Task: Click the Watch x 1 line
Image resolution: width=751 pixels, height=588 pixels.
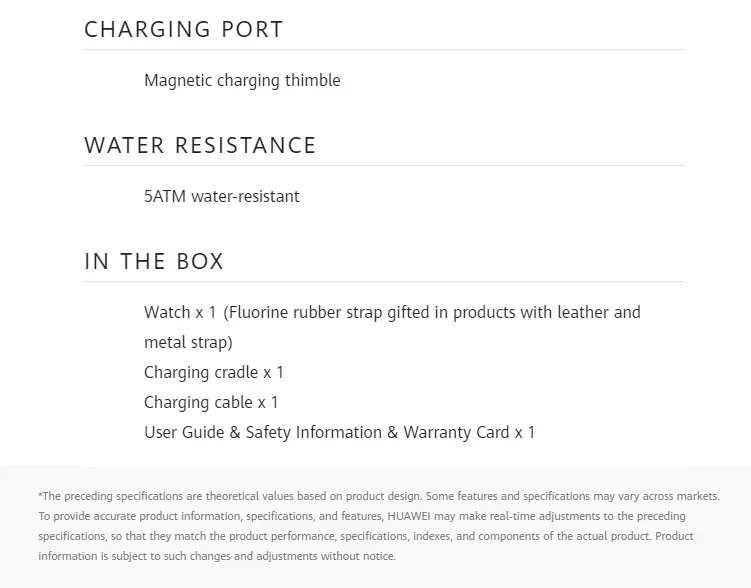Action: [392, 312]
